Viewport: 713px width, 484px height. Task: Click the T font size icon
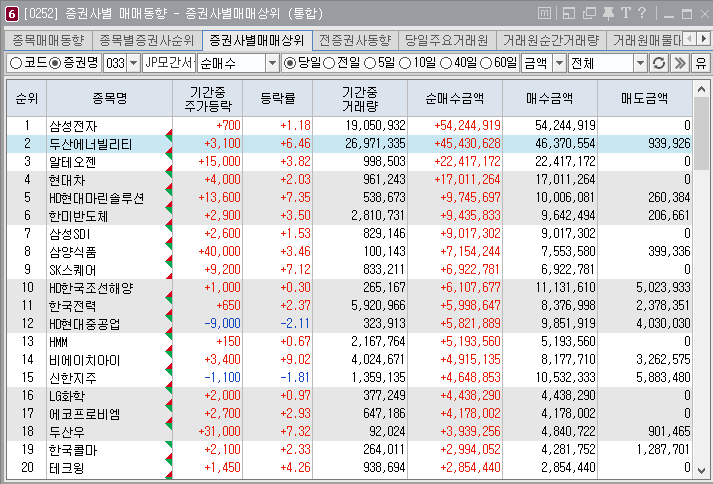click(626, 13)
